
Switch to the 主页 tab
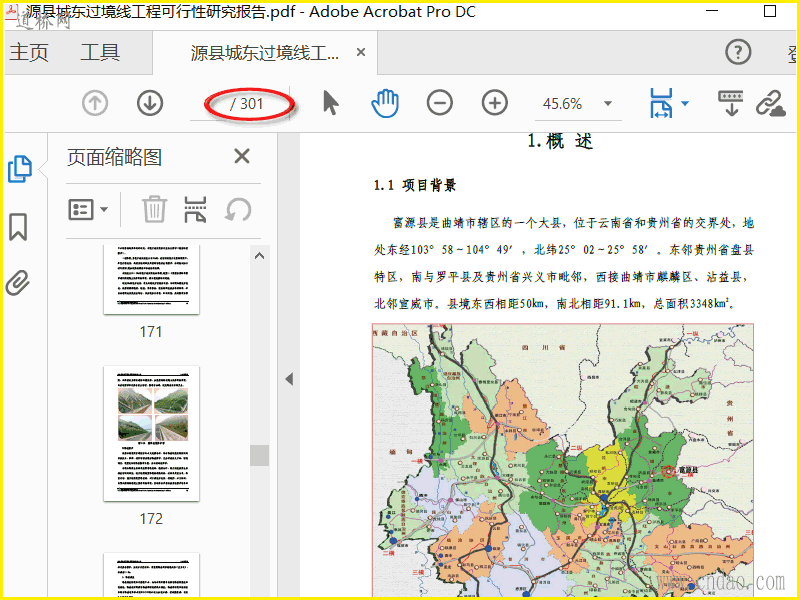[29, 53]
